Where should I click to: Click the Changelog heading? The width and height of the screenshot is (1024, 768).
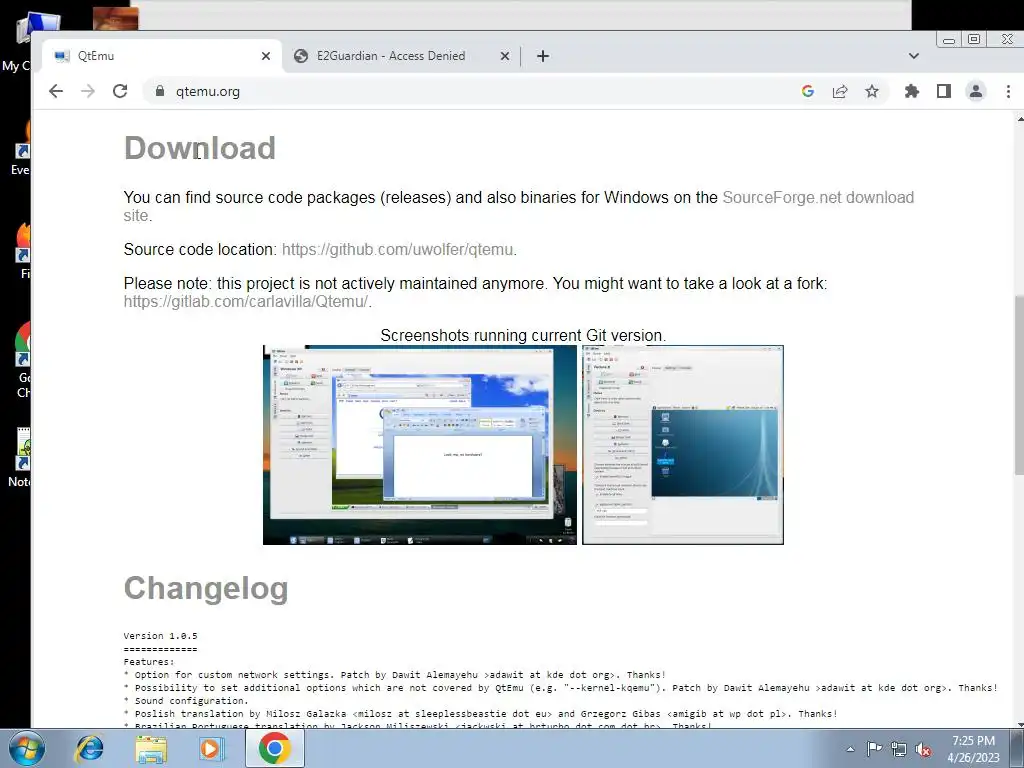[206, 588]
